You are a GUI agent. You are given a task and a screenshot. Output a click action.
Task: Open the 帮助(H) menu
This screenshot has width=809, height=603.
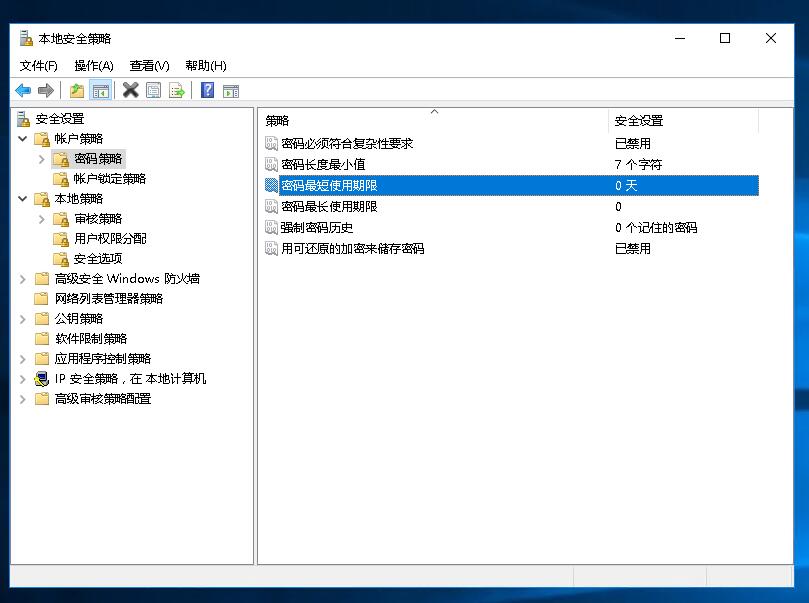click(206, 66)
